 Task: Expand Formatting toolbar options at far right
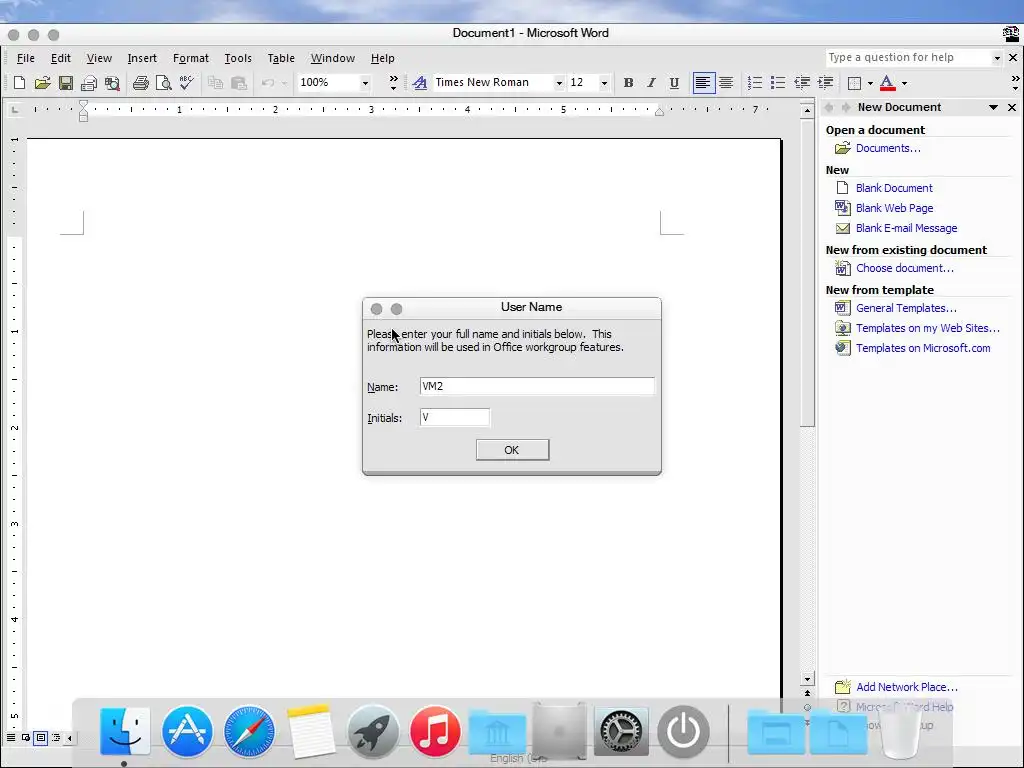point(1015,83)
